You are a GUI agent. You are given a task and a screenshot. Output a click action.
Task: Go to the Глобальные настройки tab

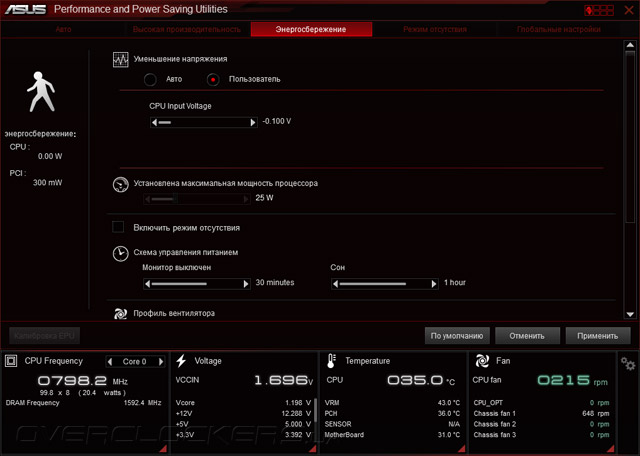coord(558,29)
